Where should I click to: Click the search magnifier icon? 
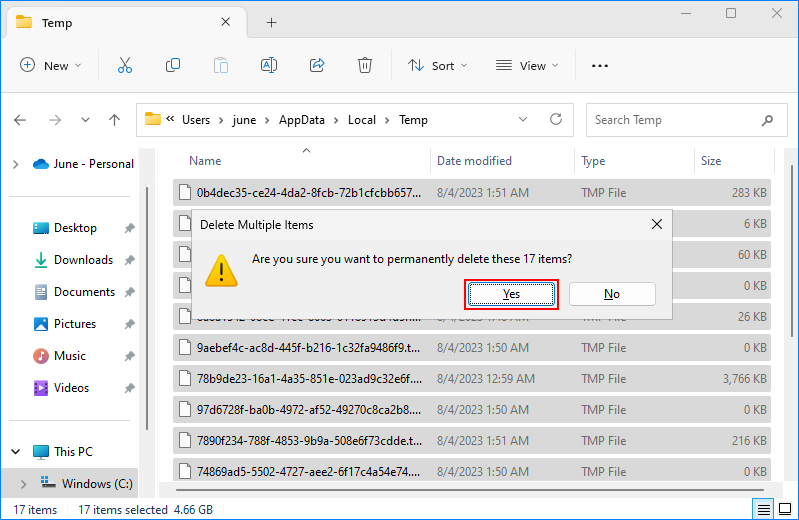pos(767,120)
